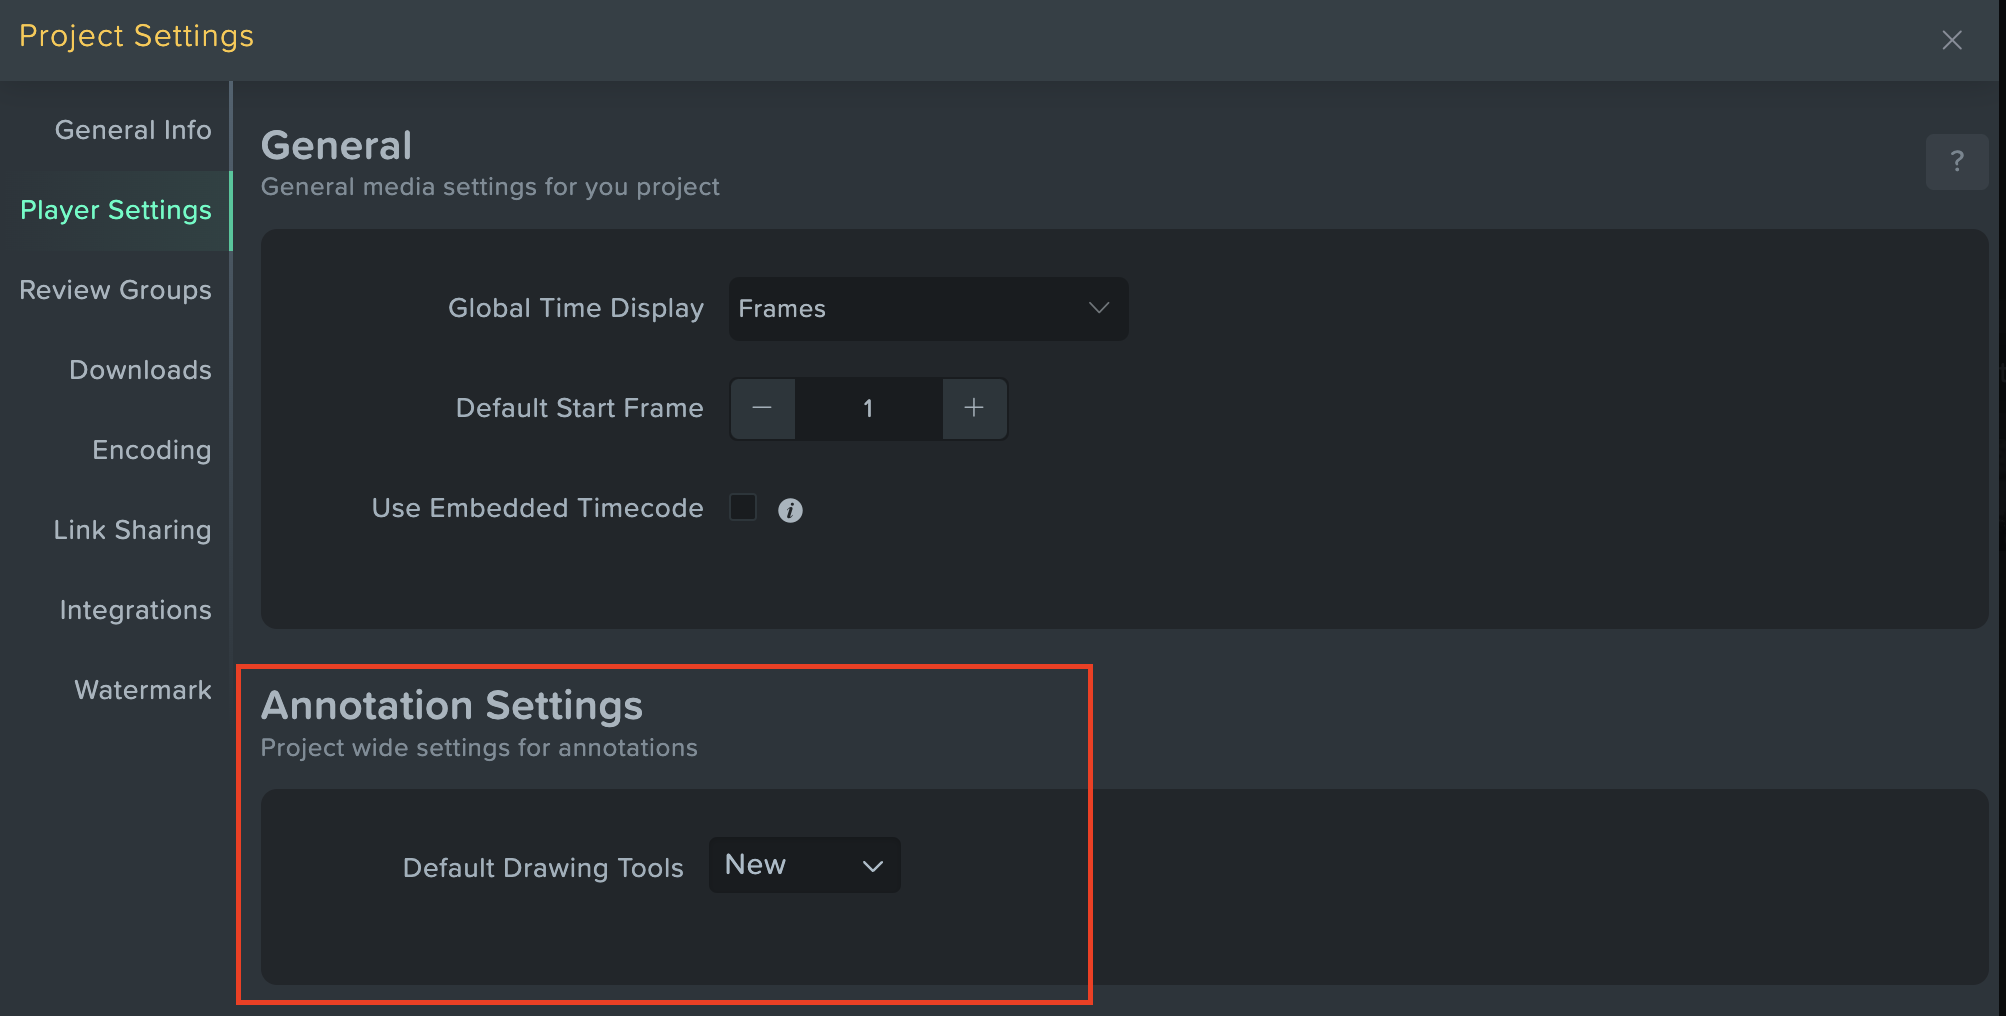Open the Global Time Display dropdown
2006x1016 pixels.
click(928, 308)
